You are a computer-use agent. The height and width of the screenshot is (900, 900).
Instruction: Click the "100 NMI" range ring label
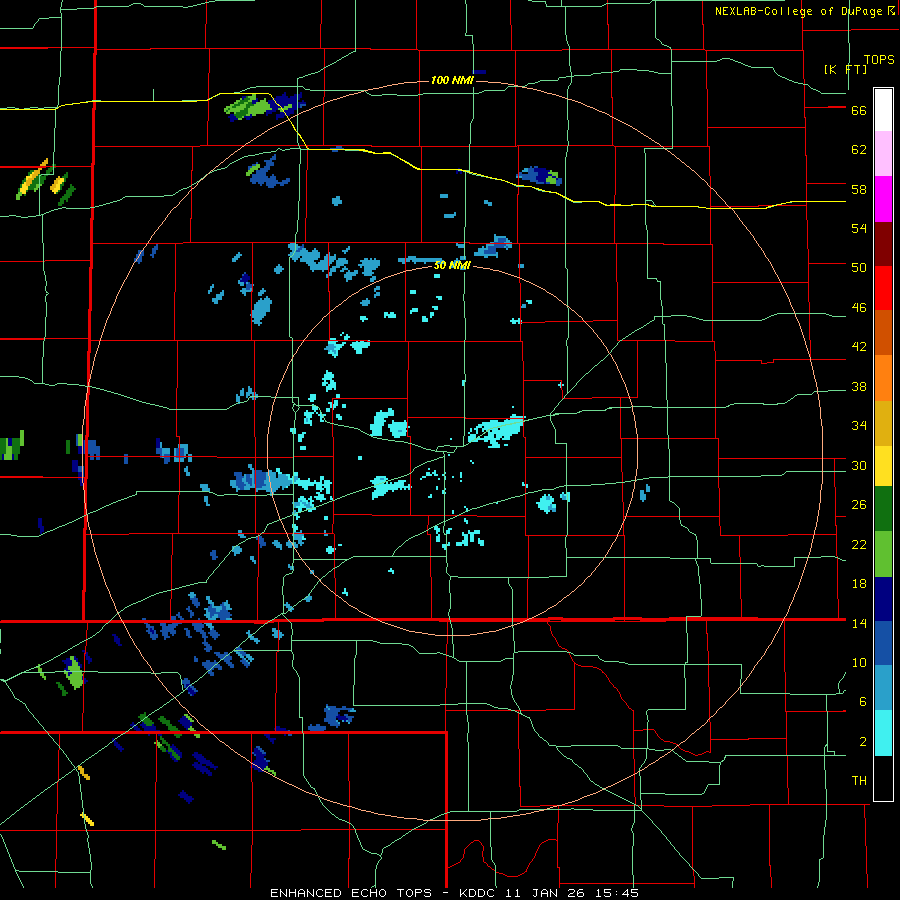[x=452, y=80]
